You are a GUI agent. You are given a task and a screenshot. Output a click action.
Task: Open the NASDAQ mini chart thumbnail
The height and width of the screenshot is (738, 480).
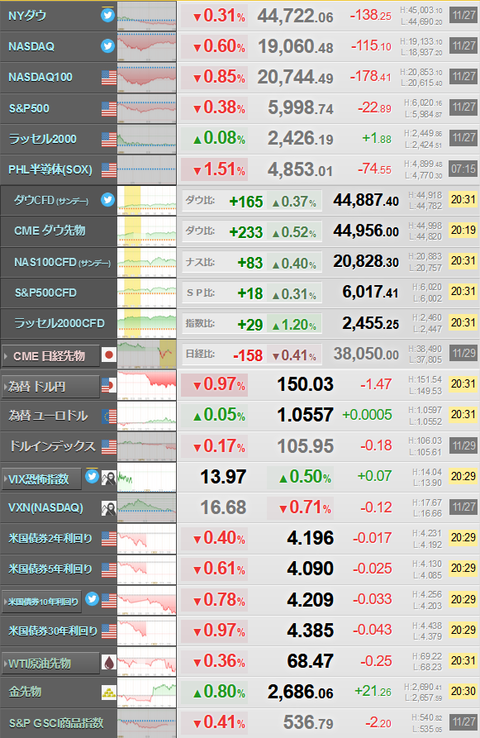click(147, 47)
